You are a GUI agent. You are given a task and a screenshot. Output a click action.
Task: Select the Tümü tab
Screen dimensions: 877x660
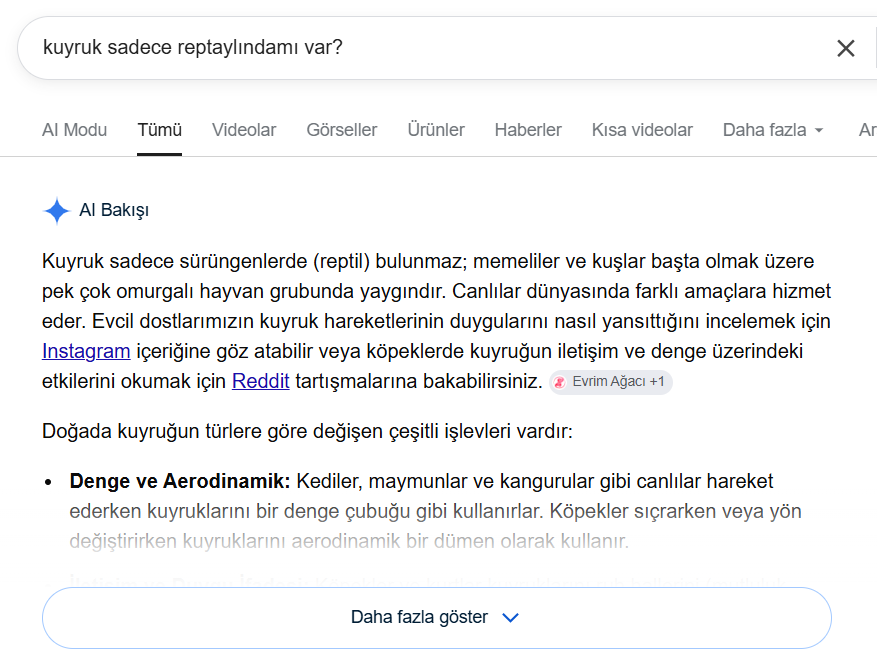click(x=159, y=130)
